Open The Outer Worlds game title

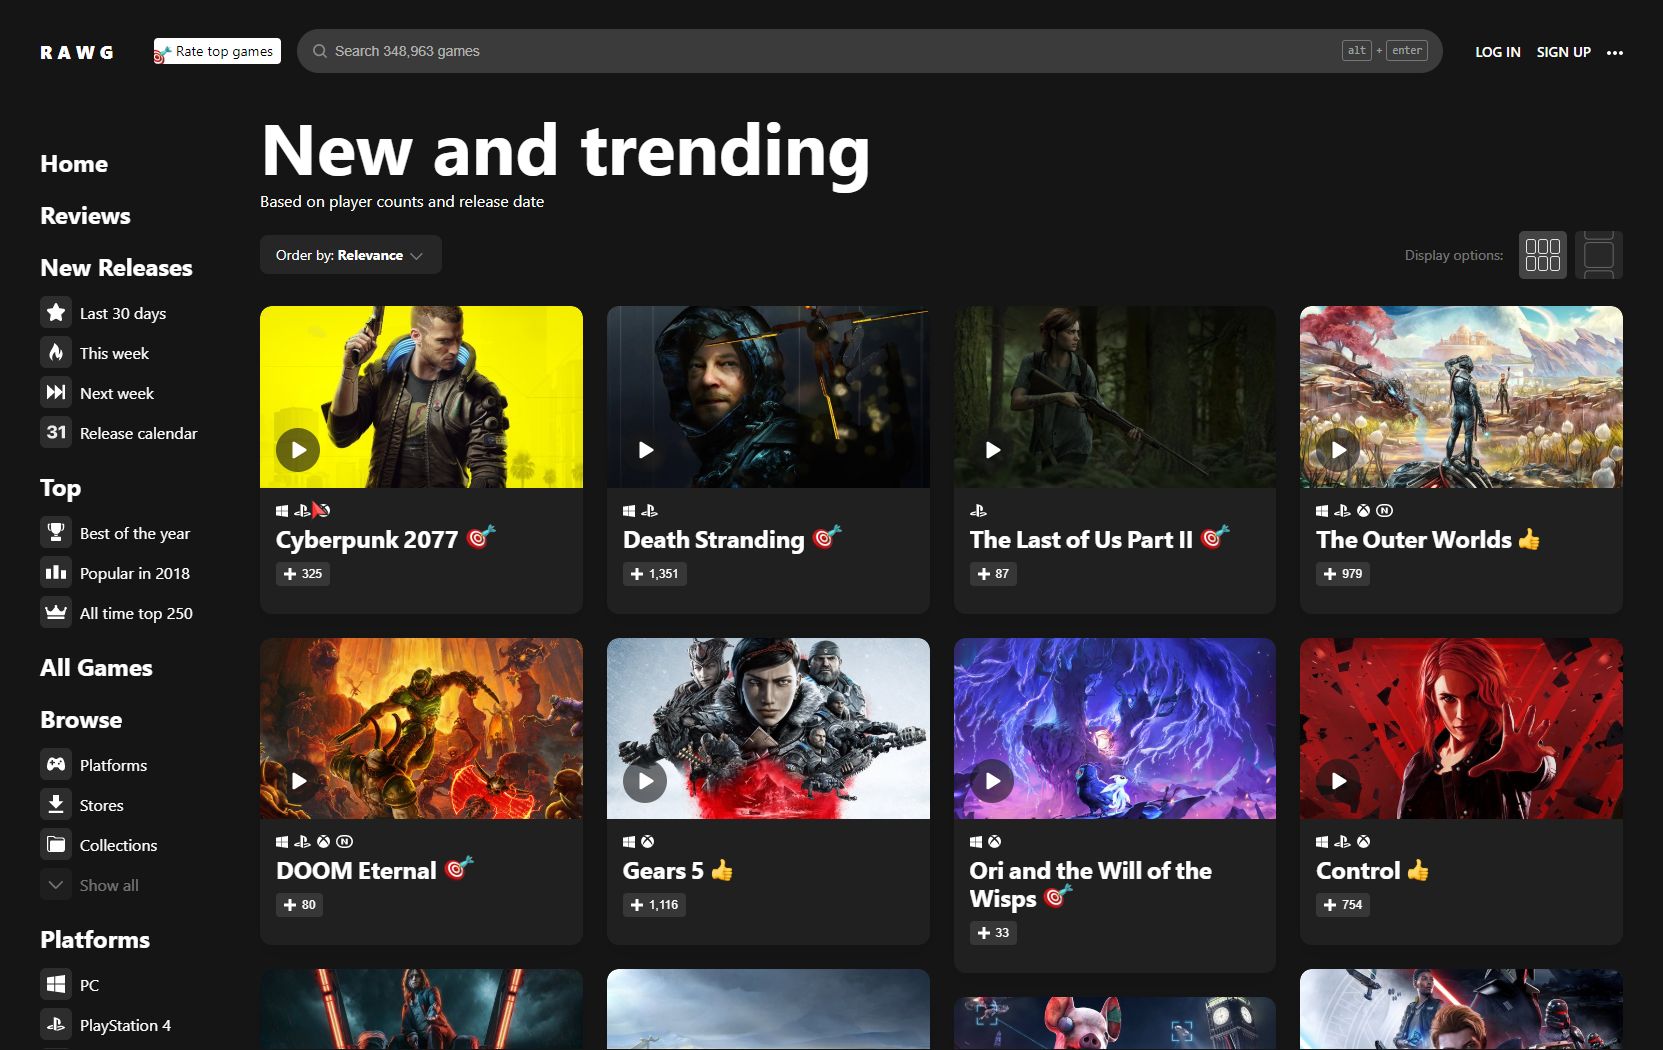click(x=1414, y=540)
